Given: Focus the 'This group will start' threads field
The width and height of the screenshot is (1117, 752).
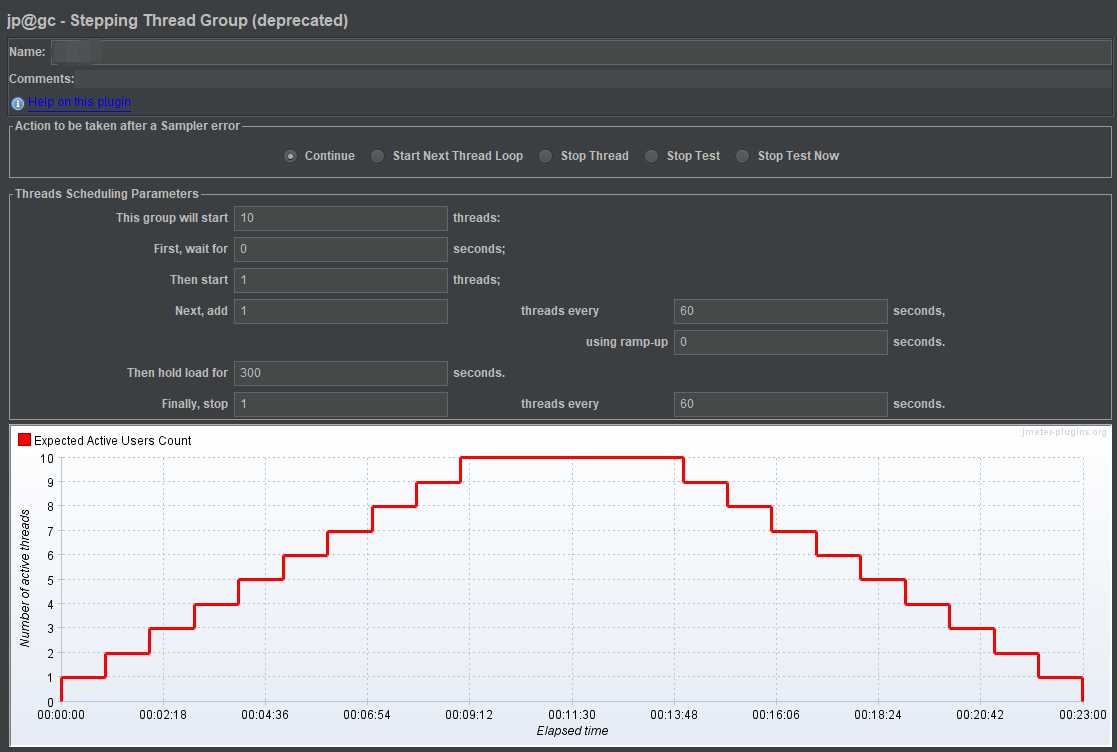Looking at the screenshot, I should coord(341,218).
